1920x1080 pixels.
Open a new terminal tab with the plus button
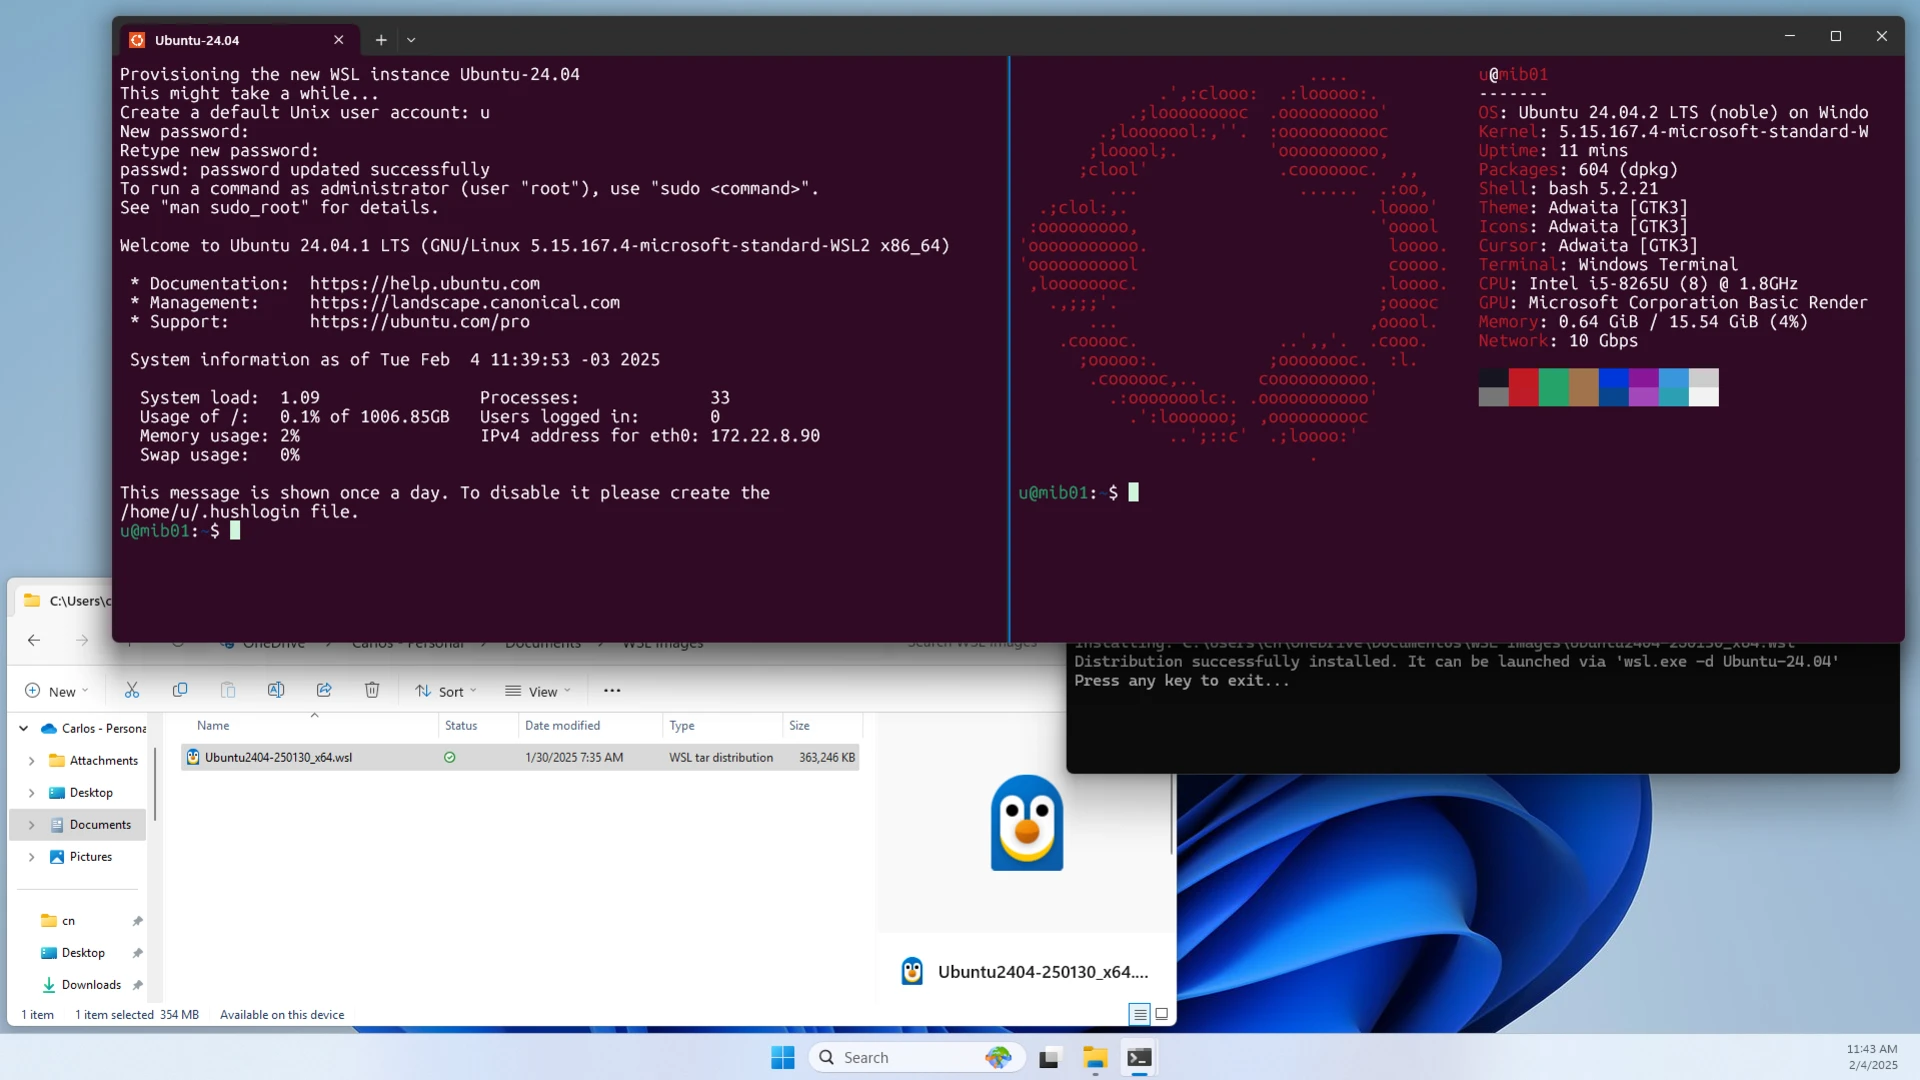coord(380,40)
